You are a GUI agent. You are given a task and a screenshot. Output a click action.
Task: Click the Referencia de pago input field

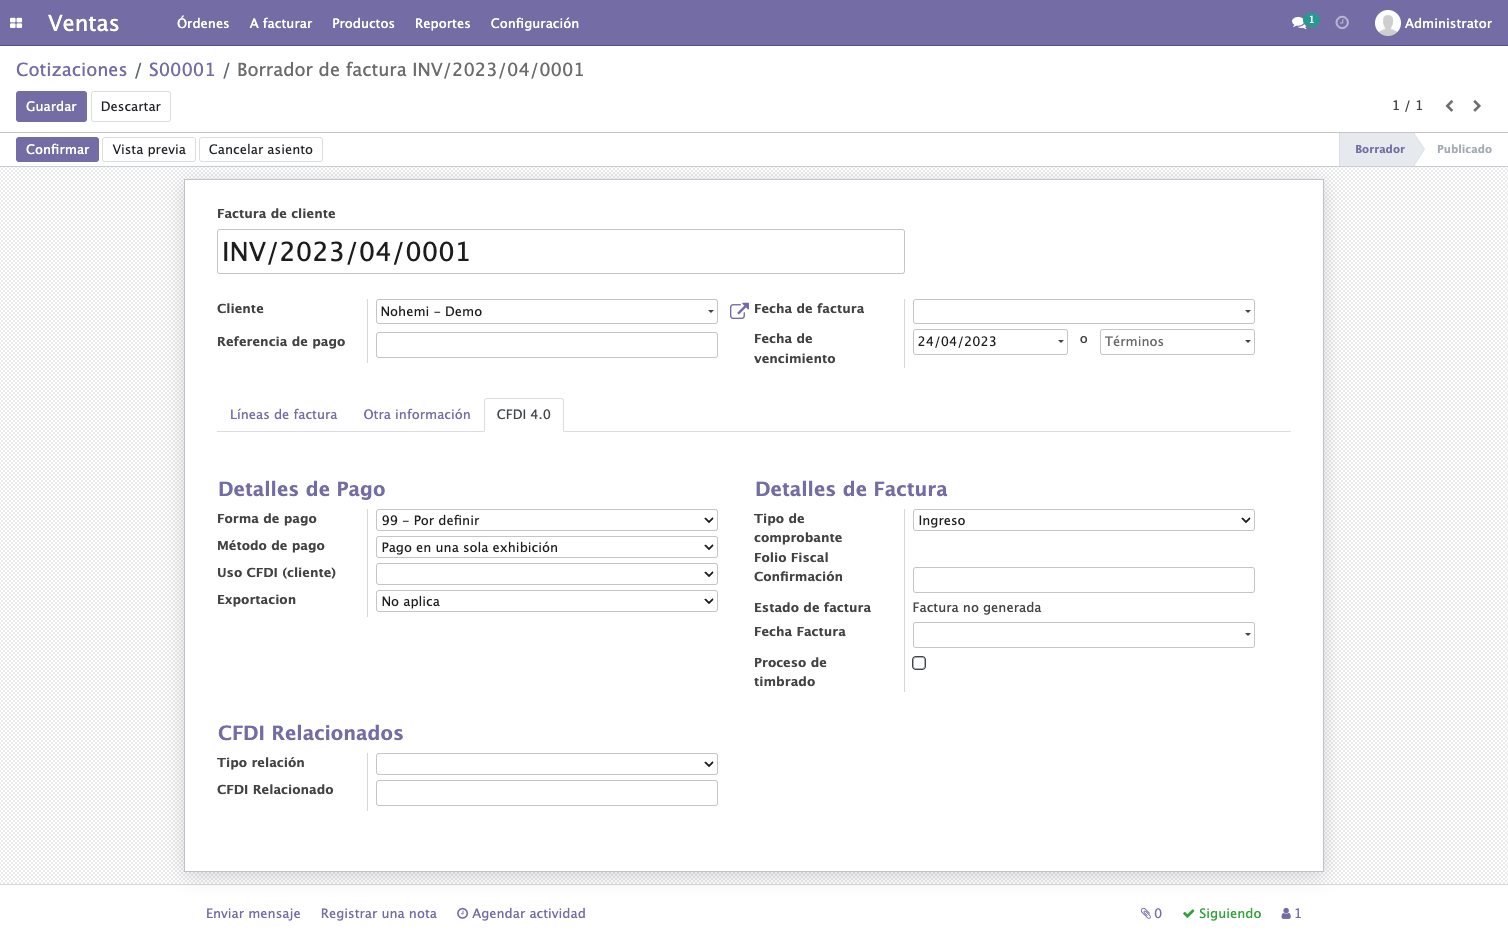pos(547,345)
